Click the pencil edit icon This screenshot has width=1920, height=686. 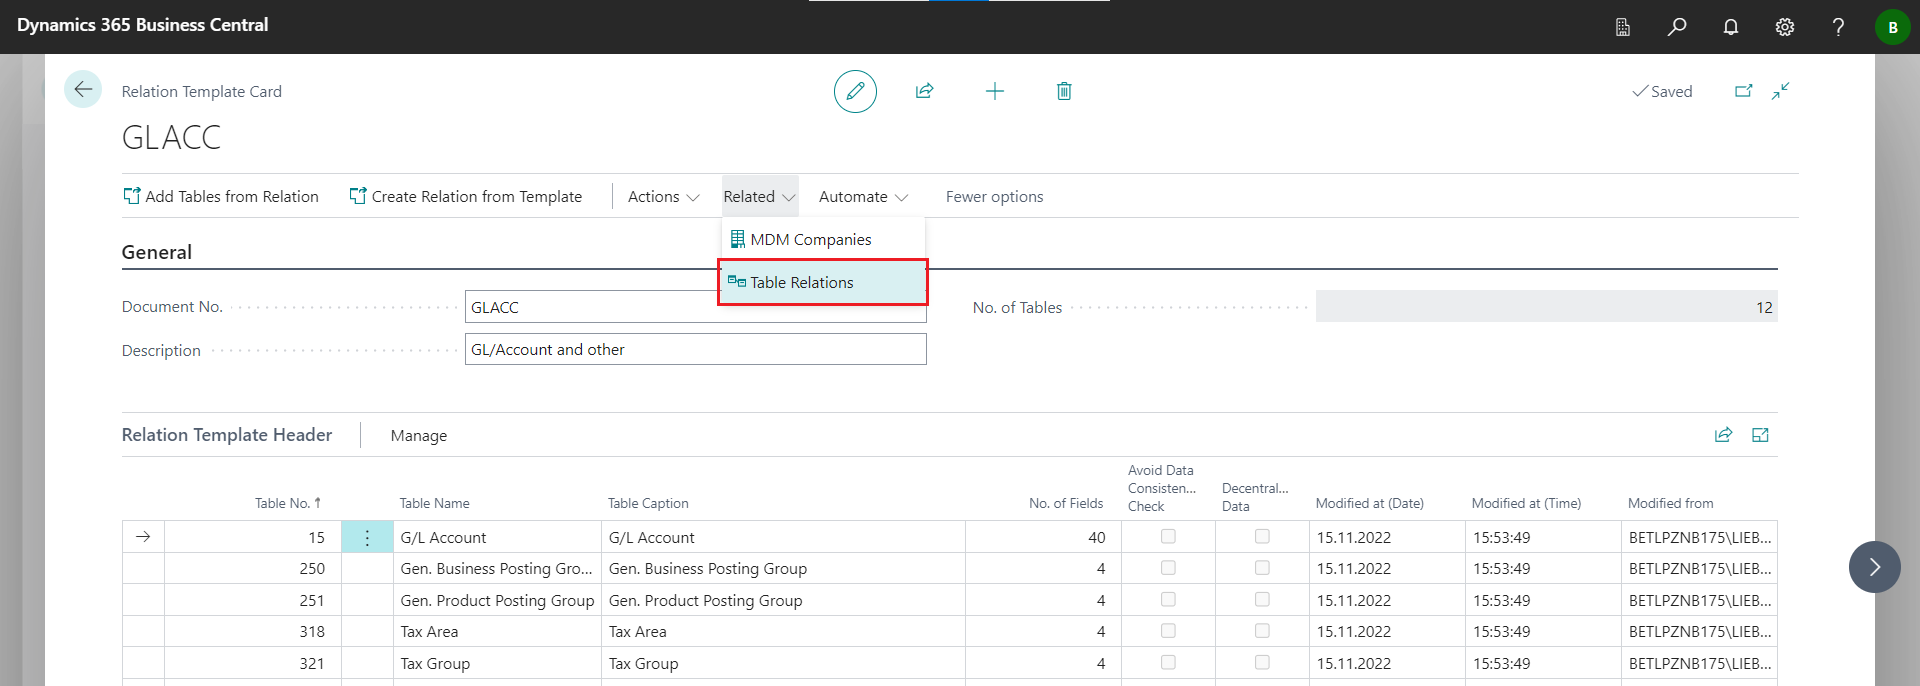click(855, 91)
